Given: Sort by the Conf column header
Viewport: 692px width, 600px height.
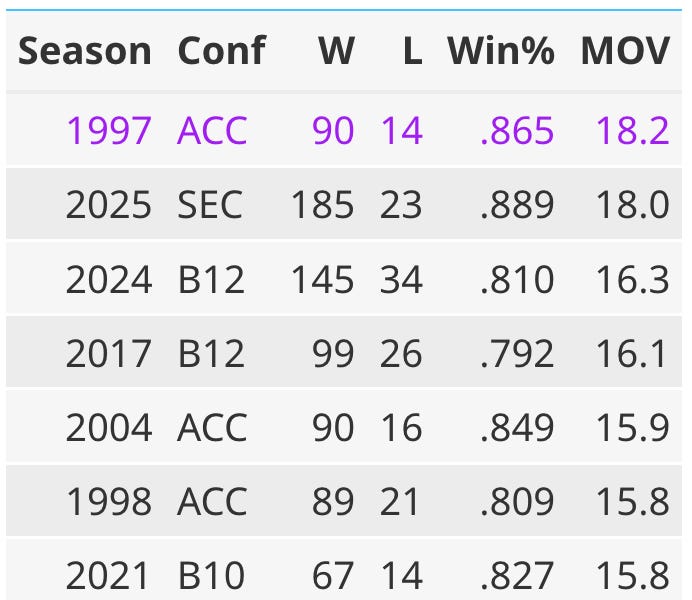Looking at the screenshot, I should pos(222,51).
